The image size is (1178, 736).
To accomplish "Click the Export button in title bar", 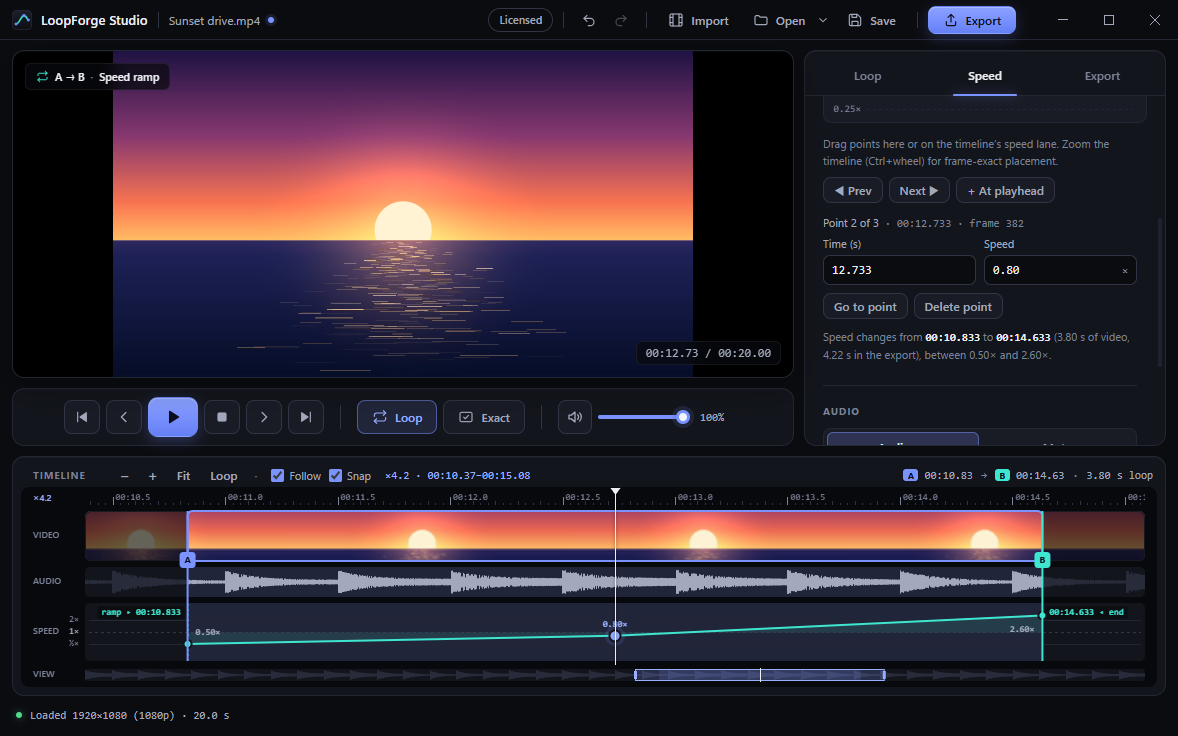I will click(971, 20).
